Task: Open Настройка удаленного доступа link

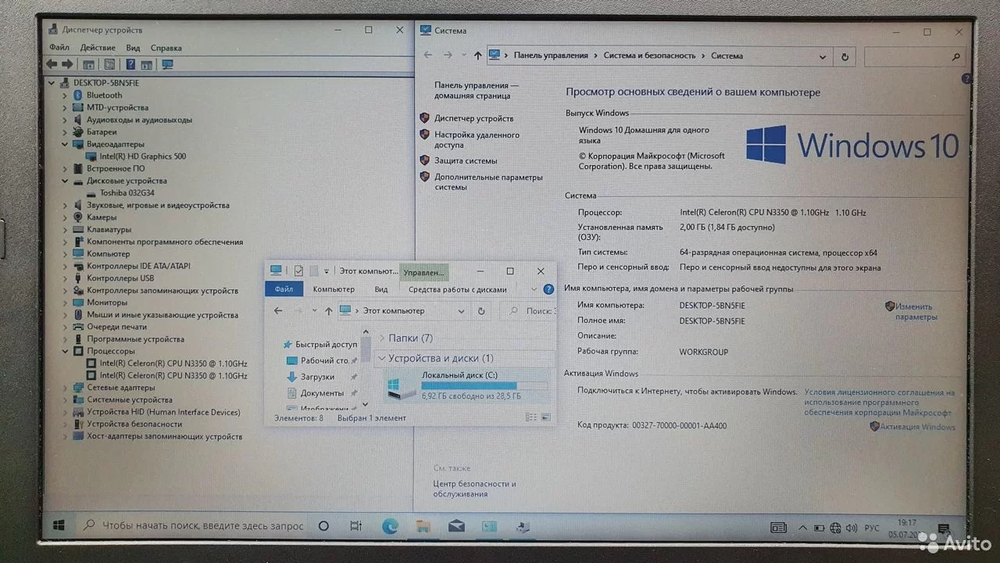Action: 476,140
